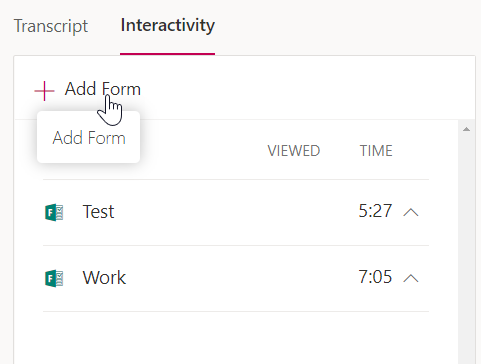
Task: Click the empty list area below Work
Action: tap(236, 338)
